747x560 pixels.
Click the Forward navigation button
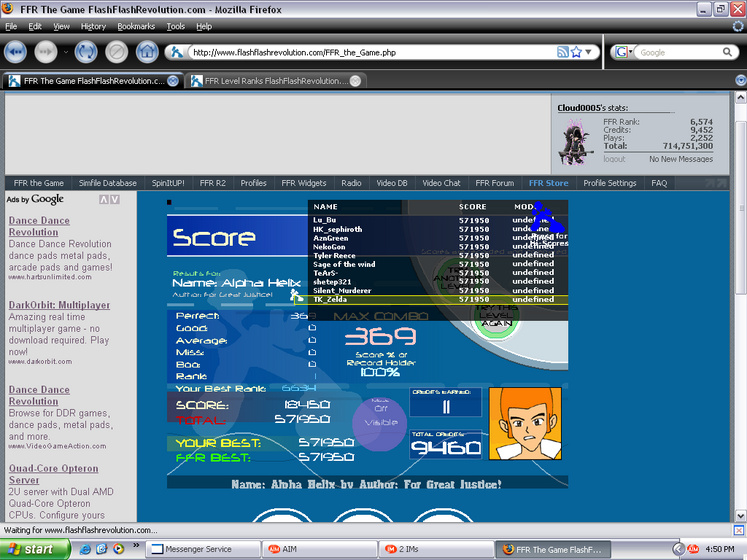click(46, 52)
